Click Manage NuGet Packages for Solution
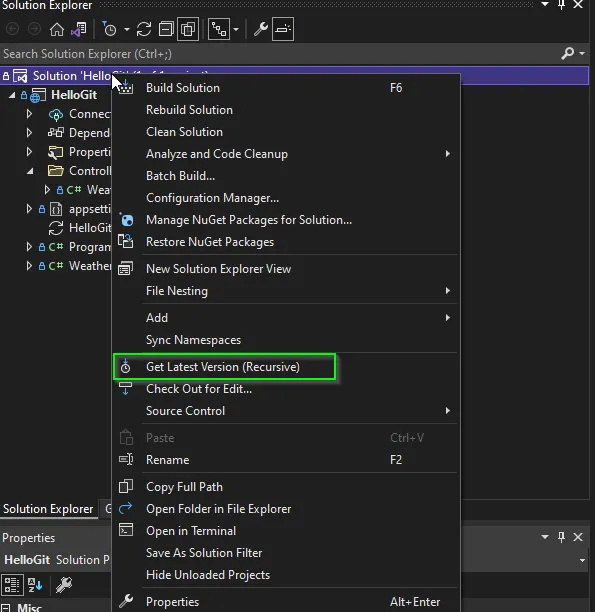Viewport: 595px width, 612px height. coord(286,220)
